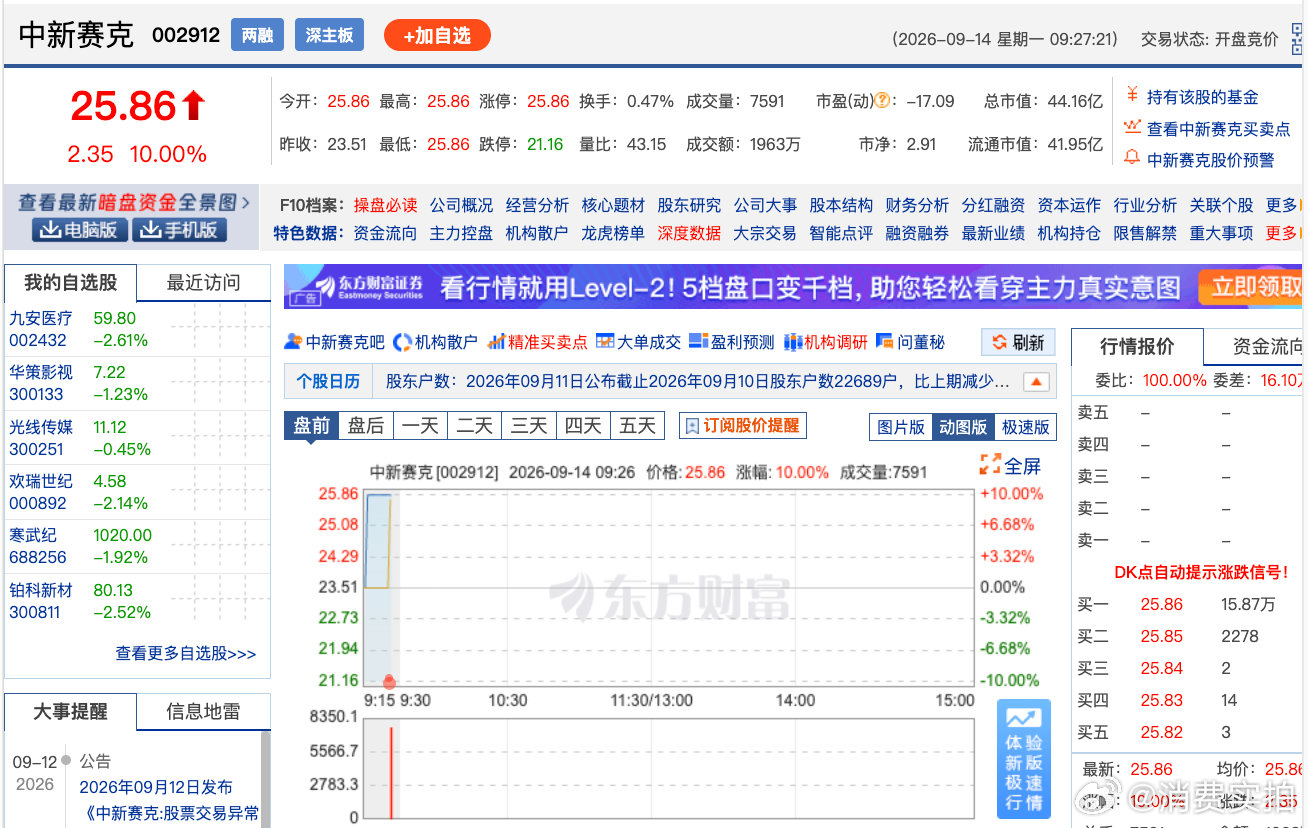Open 中新赛克吧 forum icon link
Screen dimensions: 1308x828
[334, 342]
